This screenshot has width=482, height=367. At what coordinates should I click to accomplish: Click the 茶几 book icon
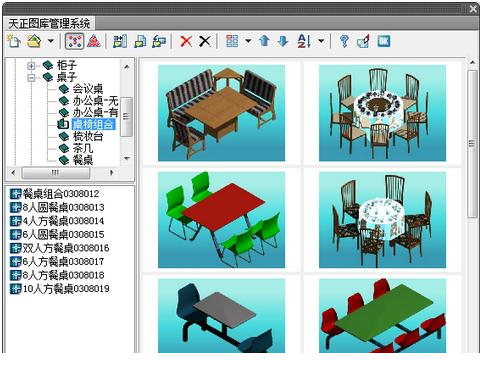[x=64, y=148]
